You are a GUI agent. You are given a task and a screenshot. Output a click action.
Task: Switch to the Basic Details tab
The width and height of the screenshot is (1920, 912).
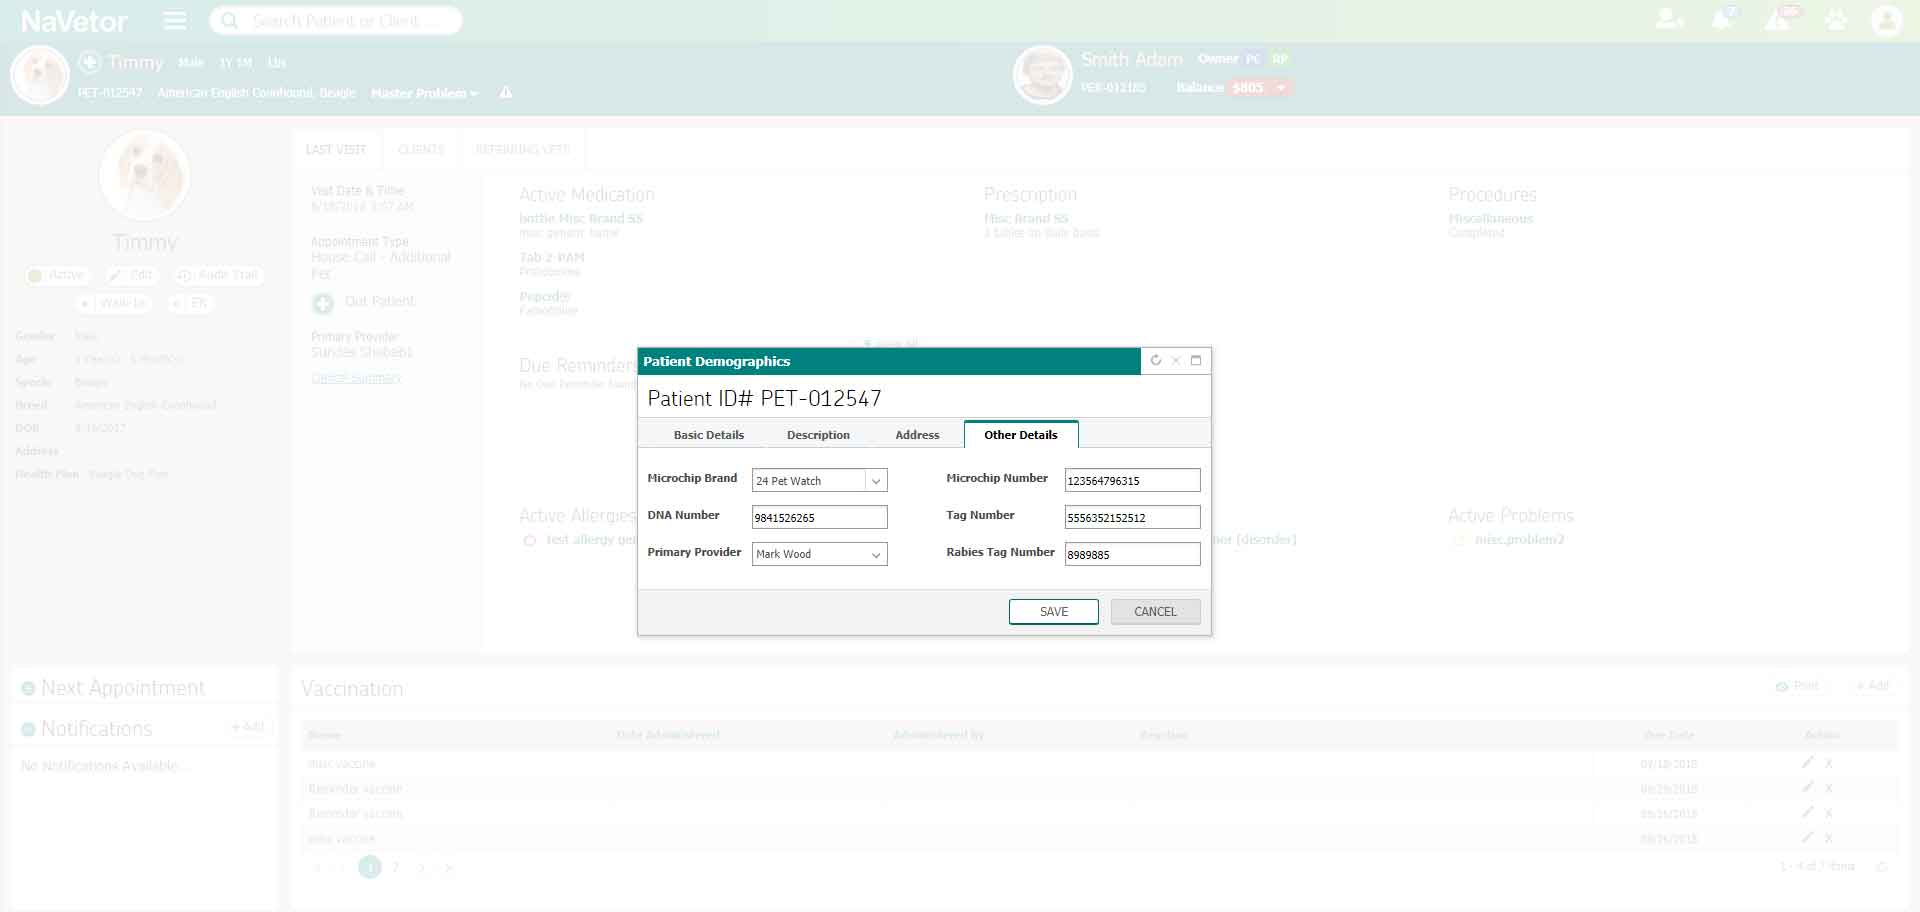[x=708, y=435]
